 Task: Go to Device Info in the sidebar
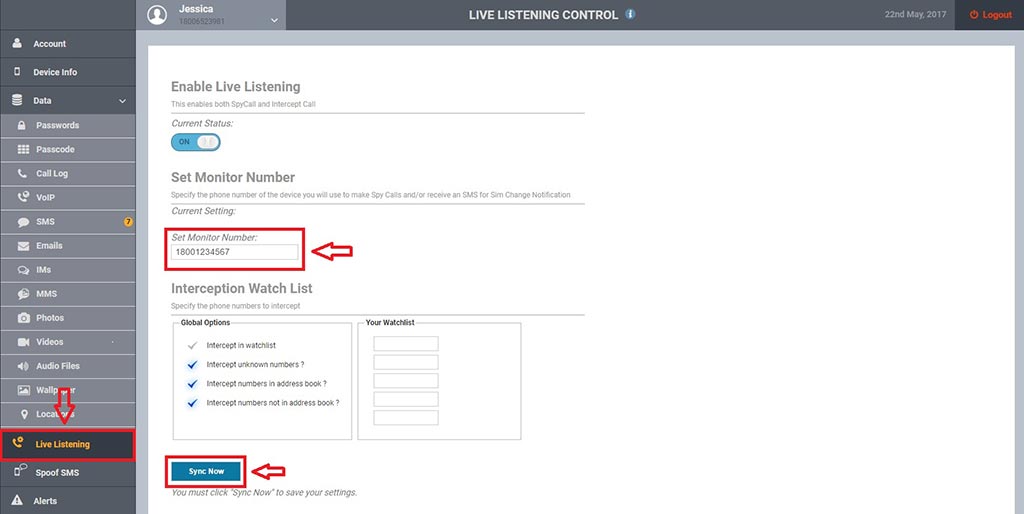[54, 72]
